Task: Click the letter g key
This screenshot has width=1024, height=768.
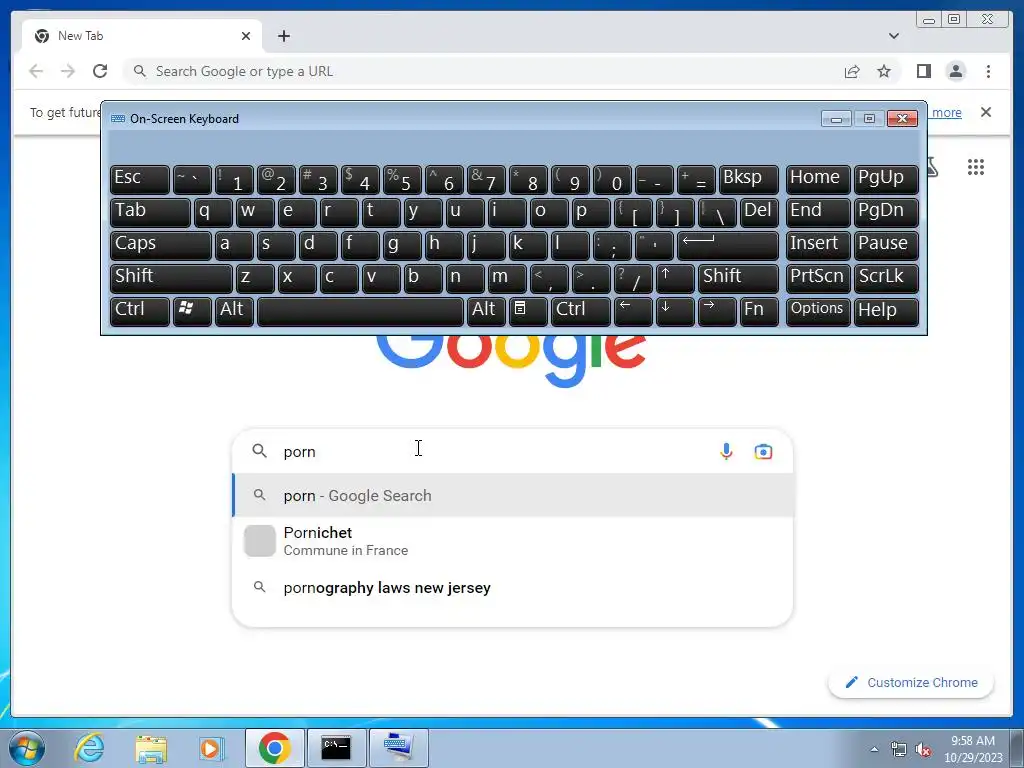Action: tap(402, 246)
